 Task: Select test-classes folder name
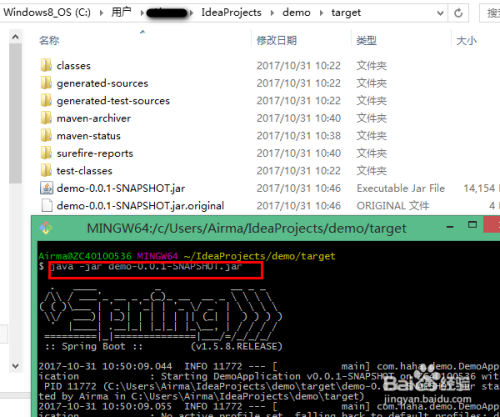point(84,171)
